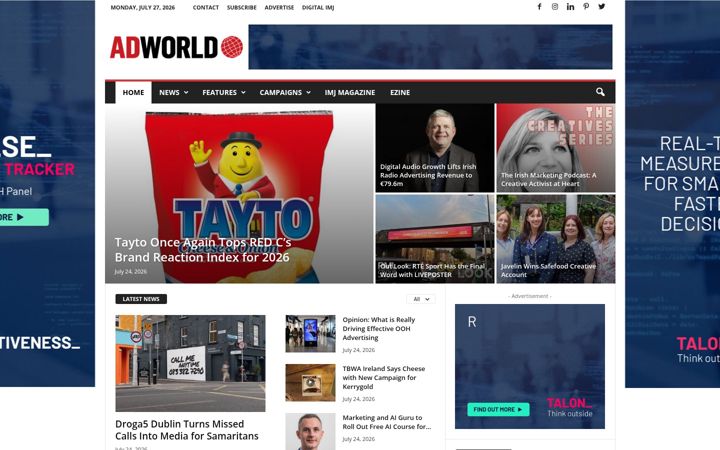This screenshot has width=720, height=450.
Task: Click July 24, 2026 under the OOH opinion article
Action: pyautogui.click(x=359, y=350)
